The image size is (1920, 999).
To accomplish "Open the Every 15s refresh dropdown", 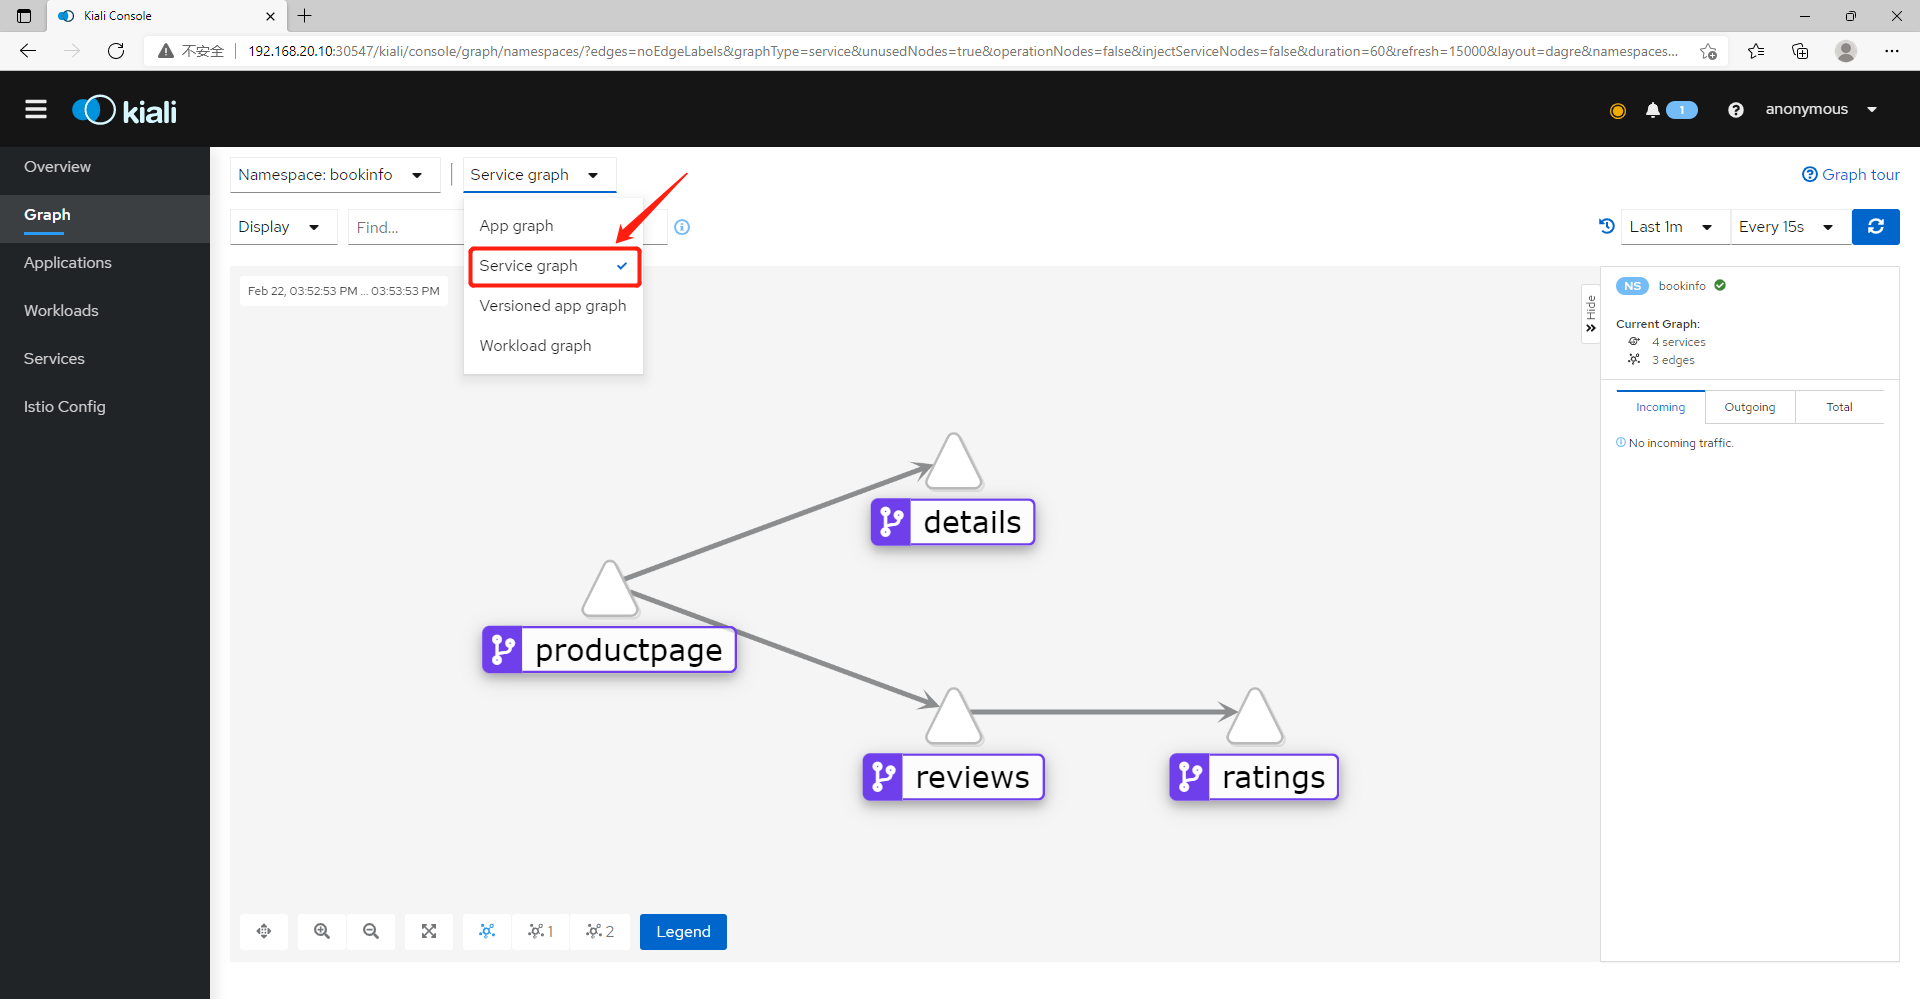I will point(1790,227).
